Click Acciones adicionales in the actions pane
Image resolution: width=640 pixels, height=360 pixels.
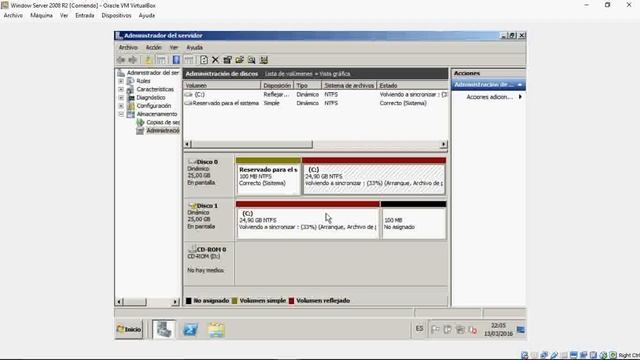(489, 97)
